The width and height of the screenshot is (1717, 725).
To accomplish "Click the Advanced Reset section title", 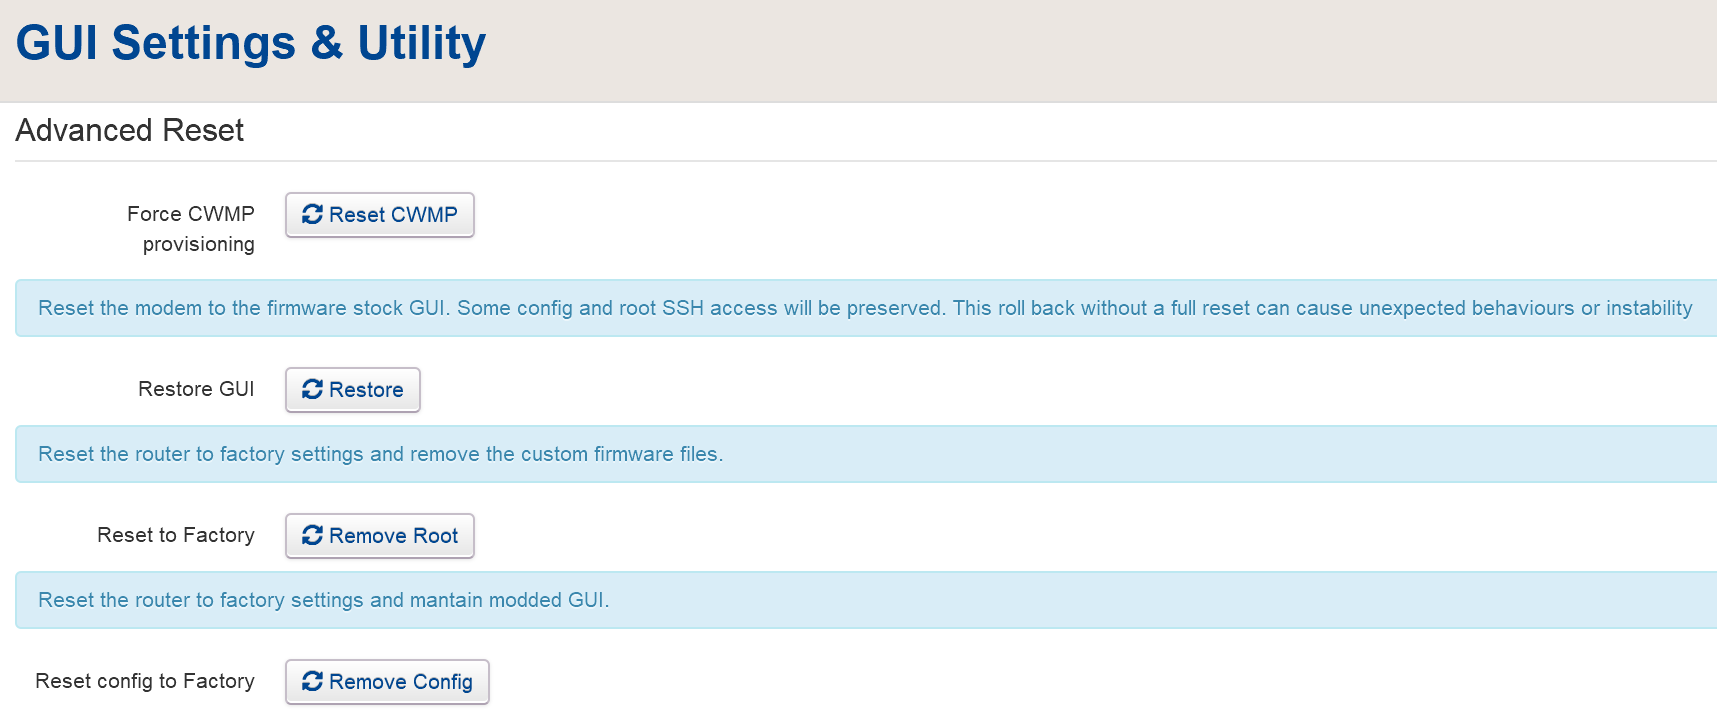I will coord(129,131).
